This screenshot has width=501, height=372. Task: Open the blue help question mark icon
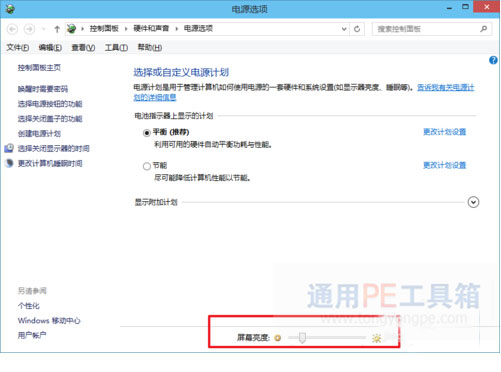pos(493,60)
